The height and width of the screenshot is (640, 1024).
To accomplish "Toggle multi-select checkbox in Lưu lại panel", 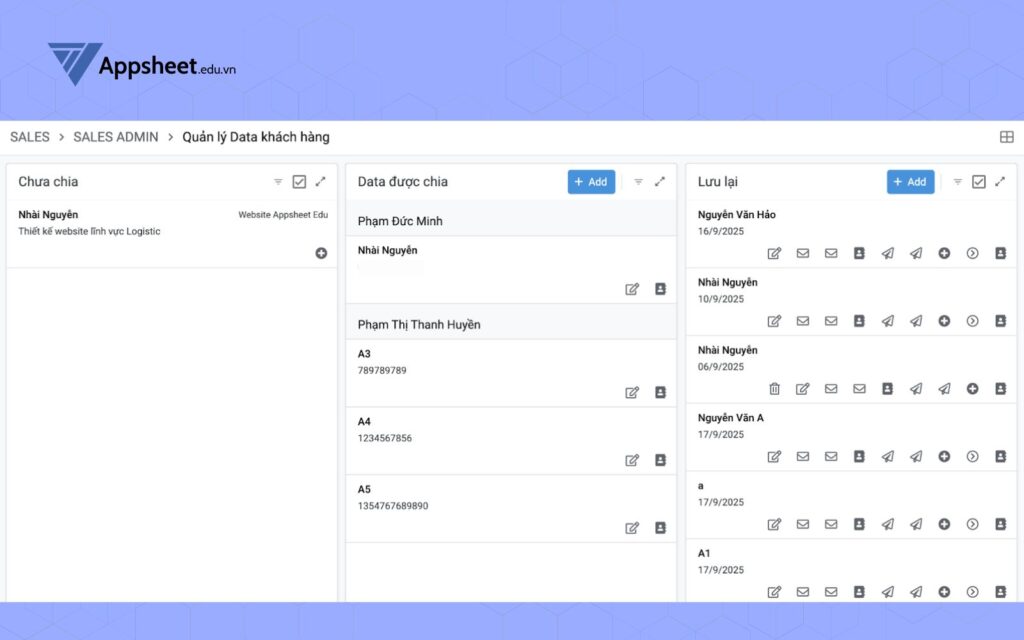I will tap(979, 182).
